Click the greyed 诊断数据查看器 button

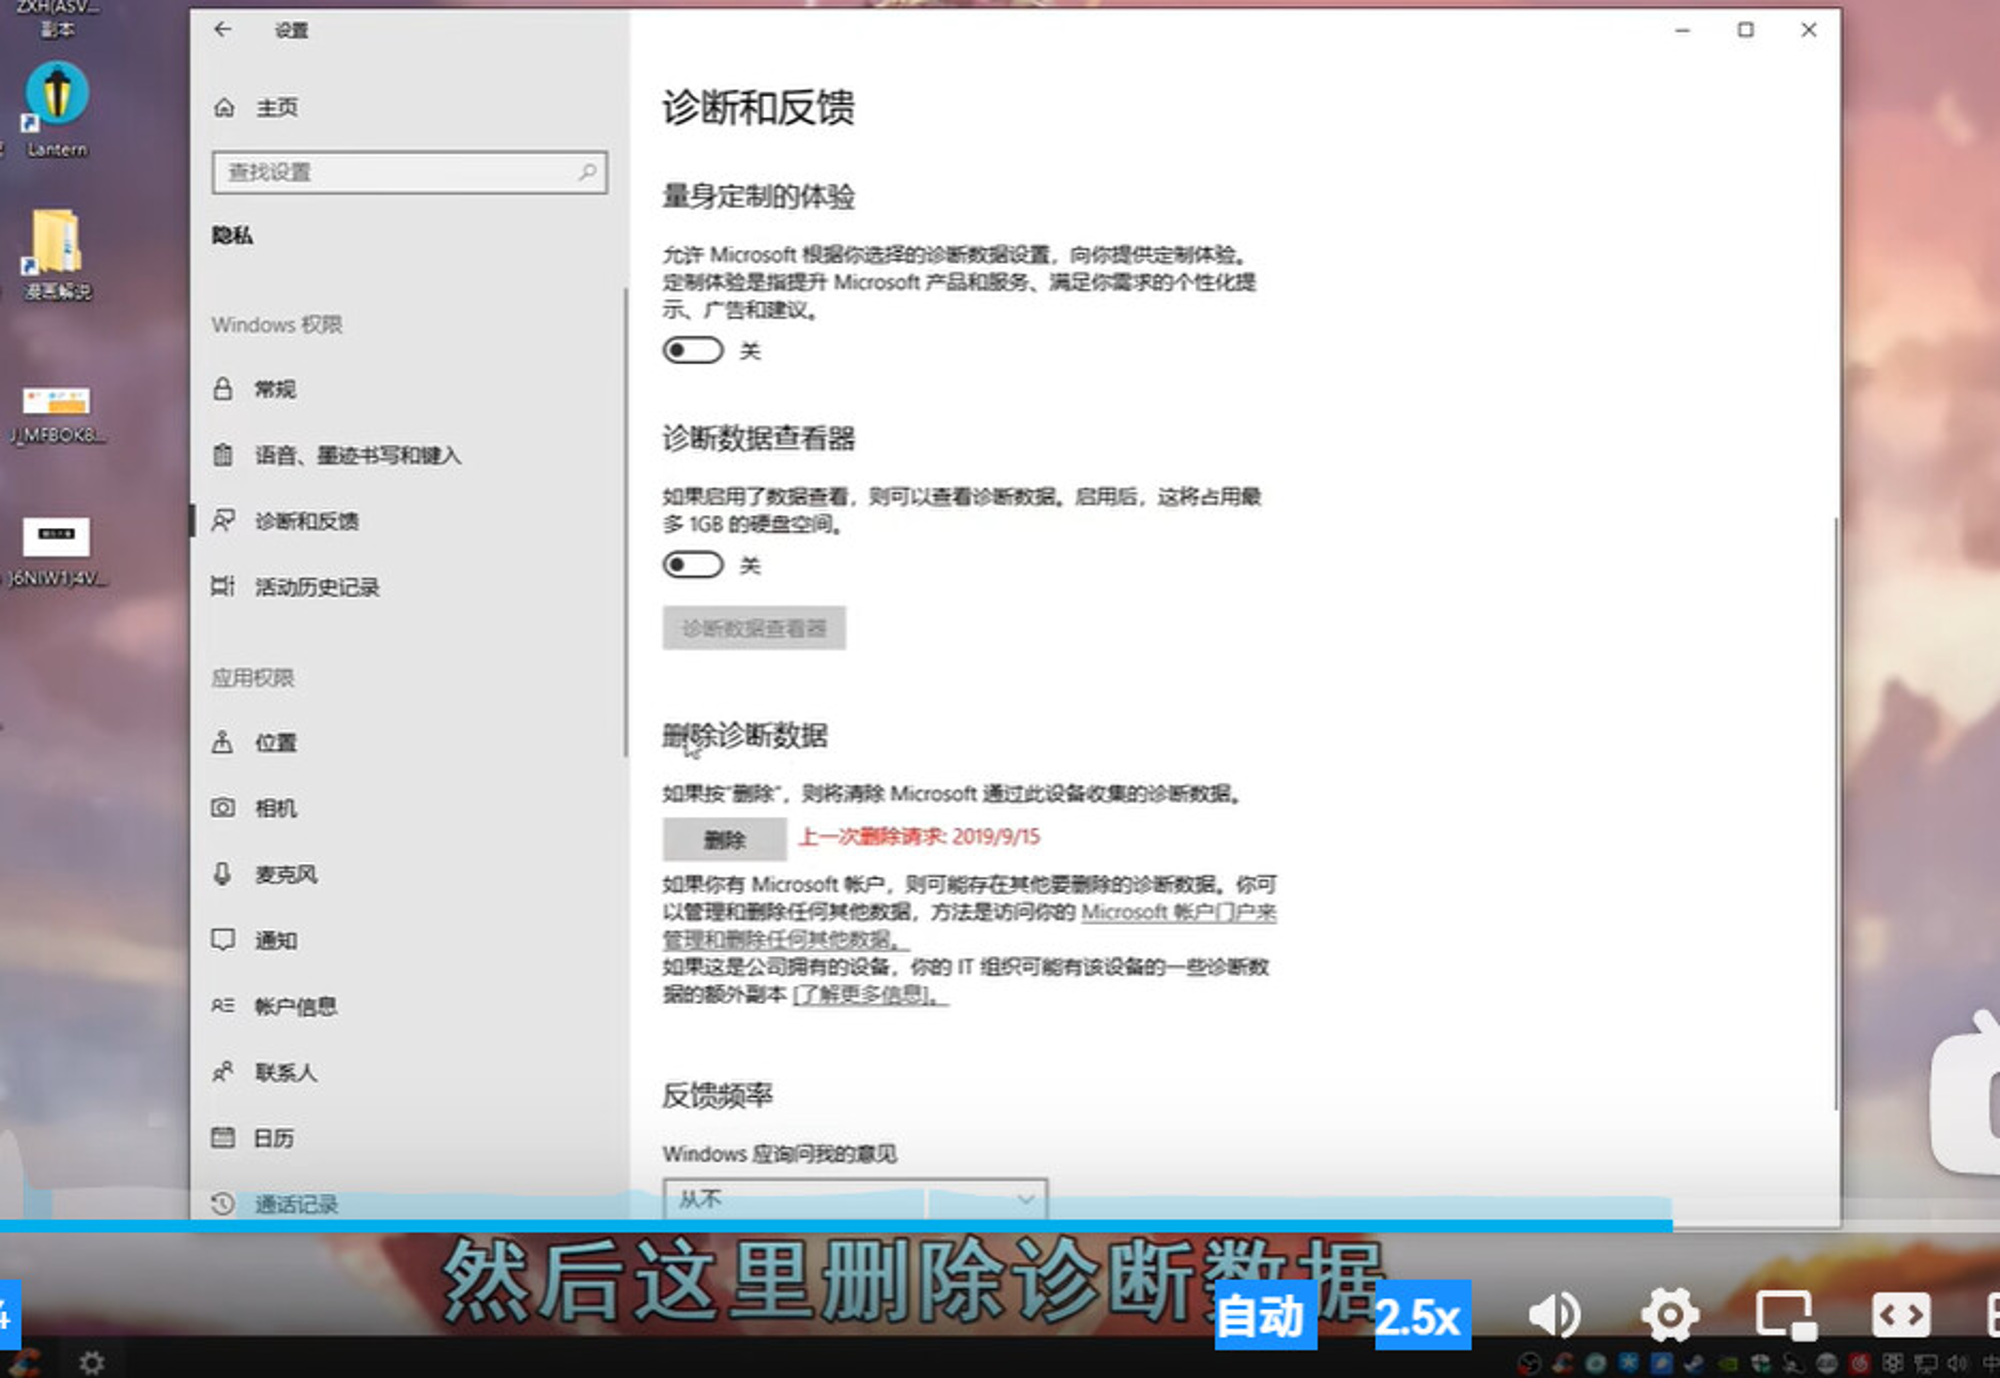click(x=754, y=628)
